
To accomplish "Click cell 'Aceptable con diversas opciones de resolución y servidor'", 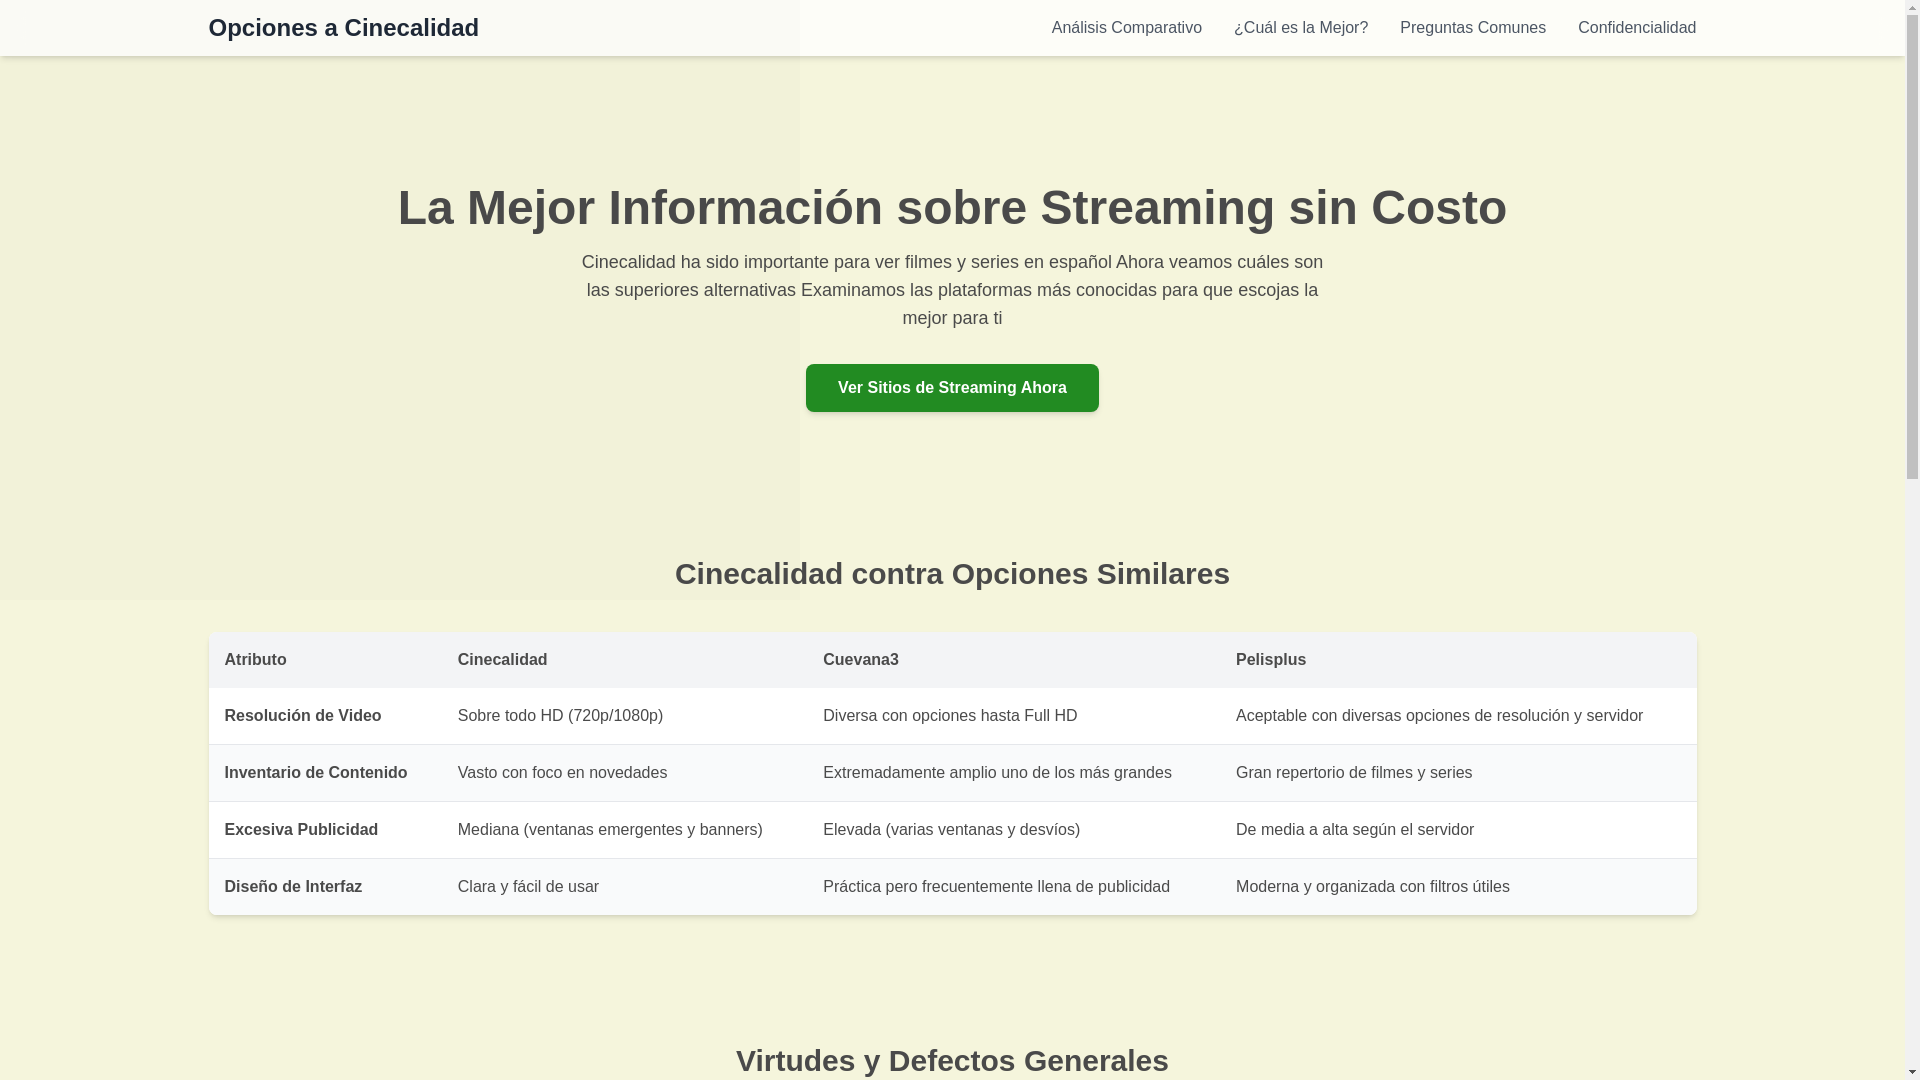I will 1458,716.
